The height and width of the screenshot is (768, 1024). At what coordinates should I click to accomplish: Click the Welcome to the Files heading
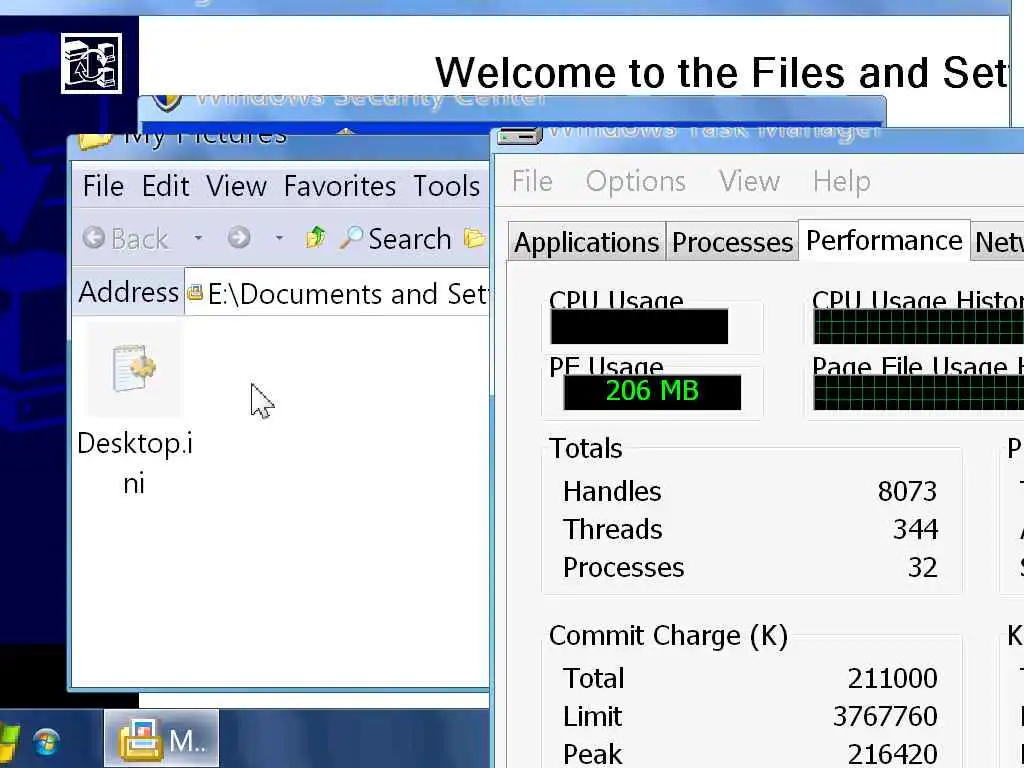(722, 72)
